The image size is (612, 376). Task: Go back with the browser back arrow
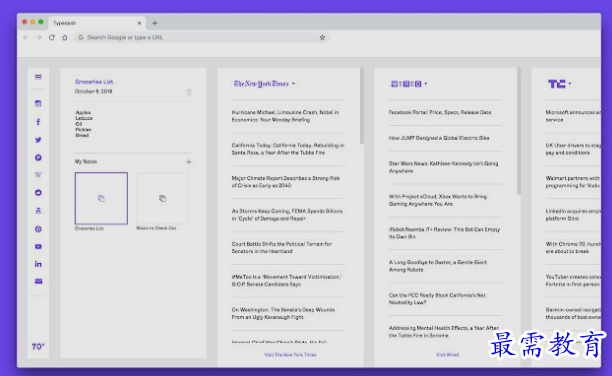pos(26,37)
